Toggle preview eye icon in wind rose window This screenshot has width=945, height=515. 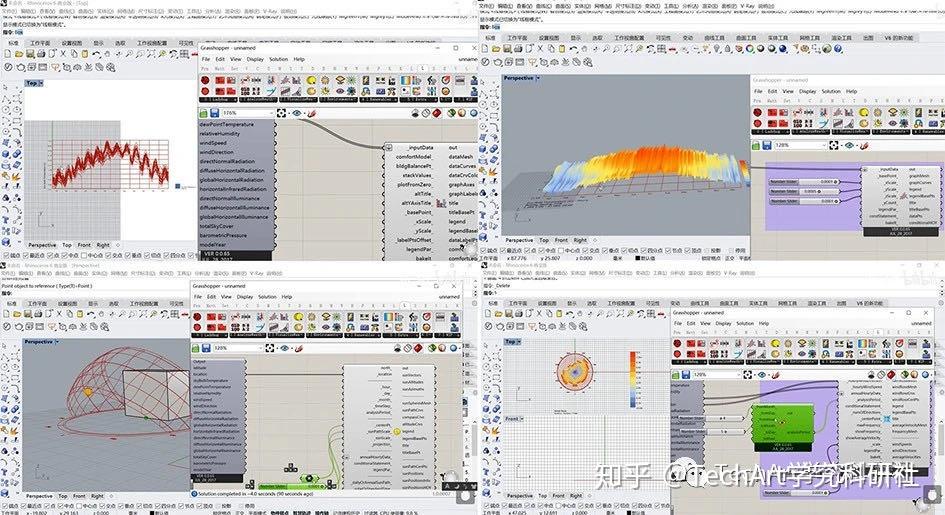[x=763, y=375]
